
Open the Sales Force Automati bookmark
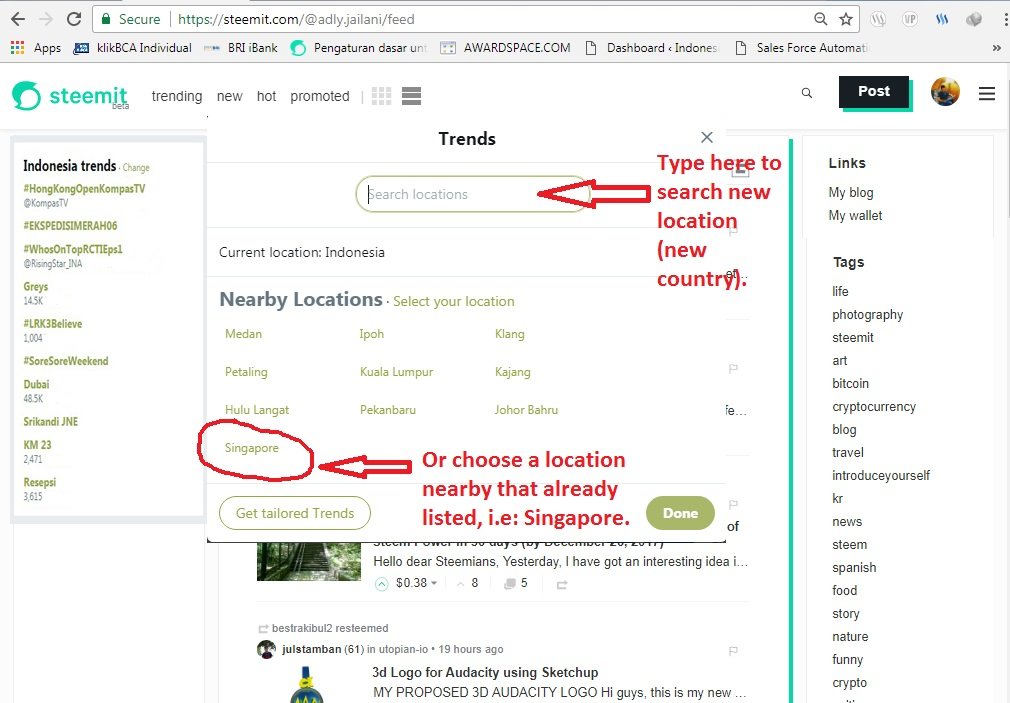click(x=801, y=48)
